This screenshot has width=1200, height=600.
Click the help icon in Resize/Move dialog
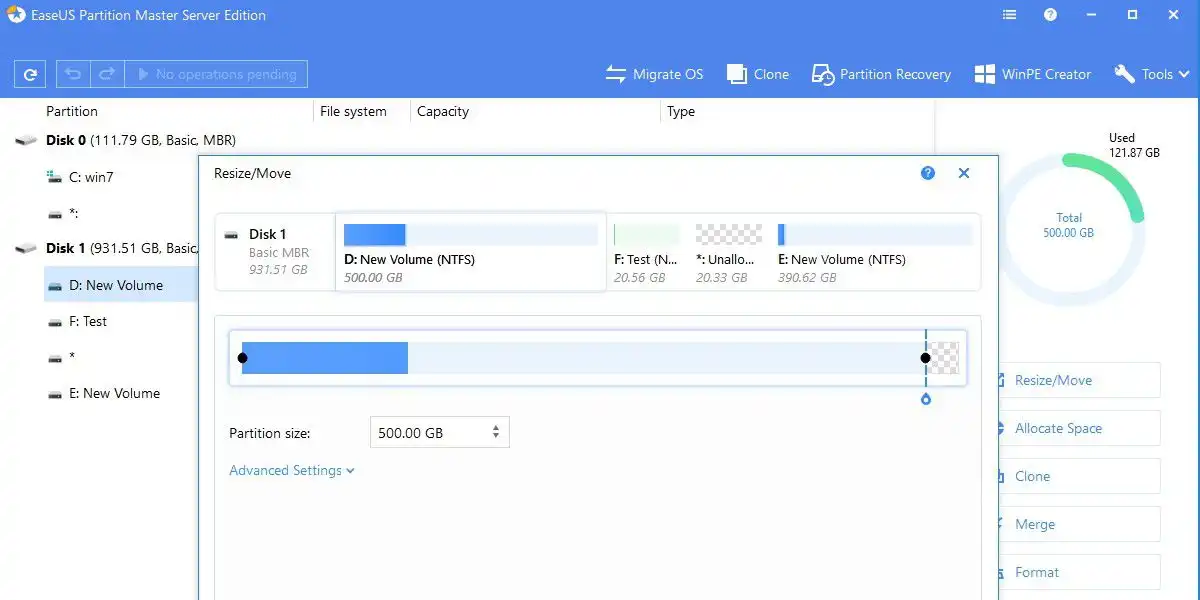928,173
